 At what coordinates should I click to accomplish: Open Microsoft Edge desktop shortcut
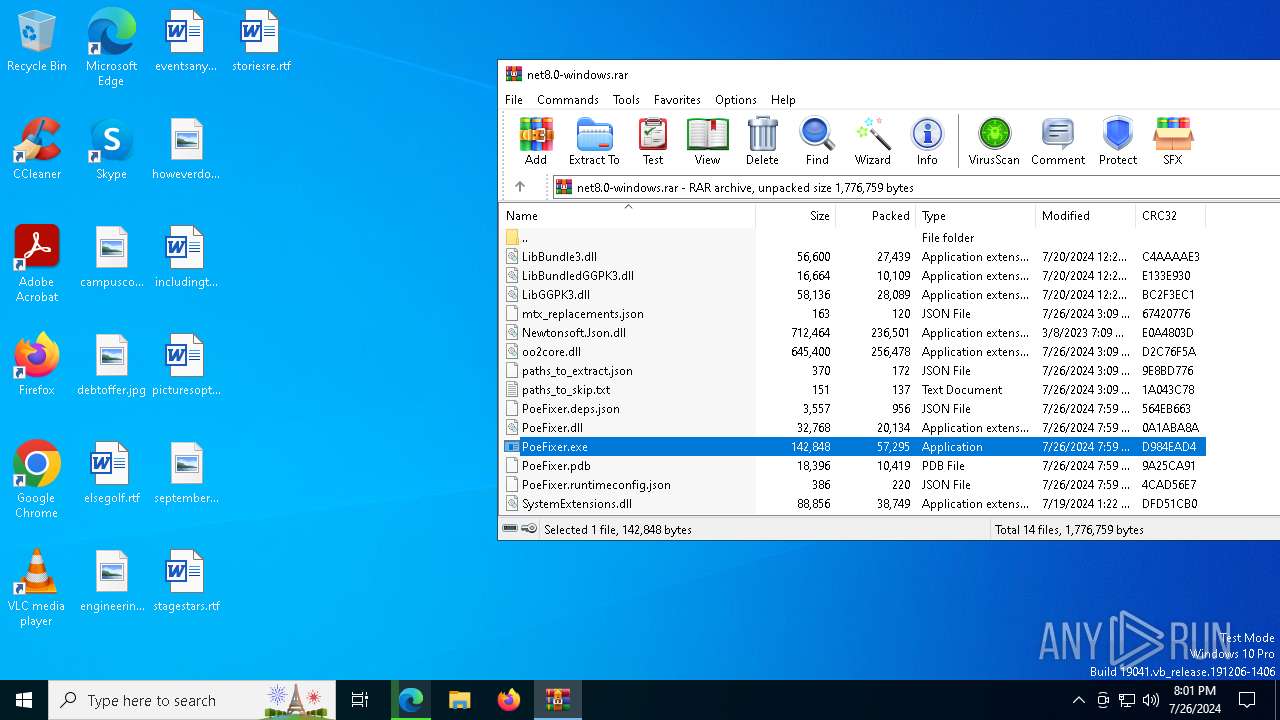coord(111,48)
